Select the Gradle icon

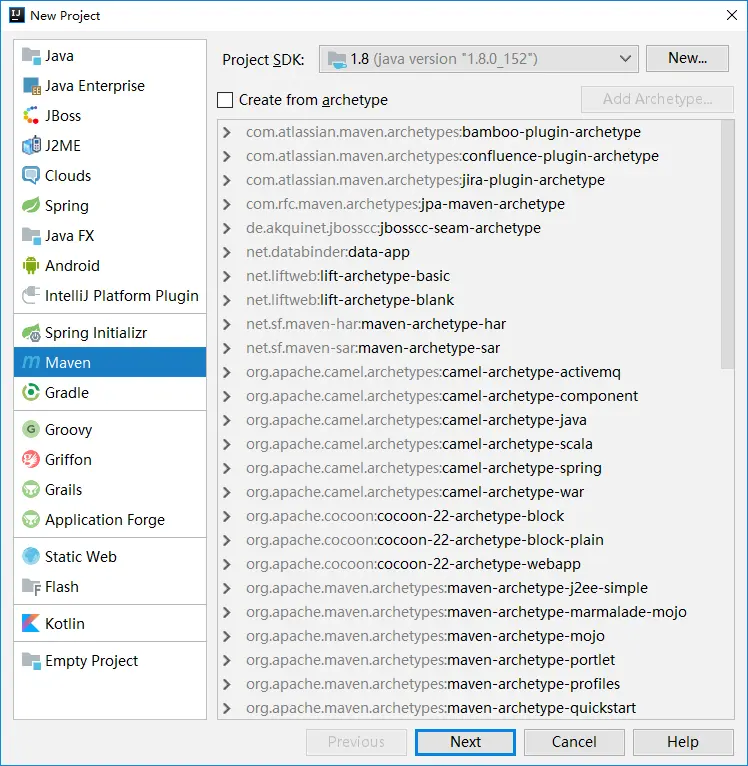(31, 393)
